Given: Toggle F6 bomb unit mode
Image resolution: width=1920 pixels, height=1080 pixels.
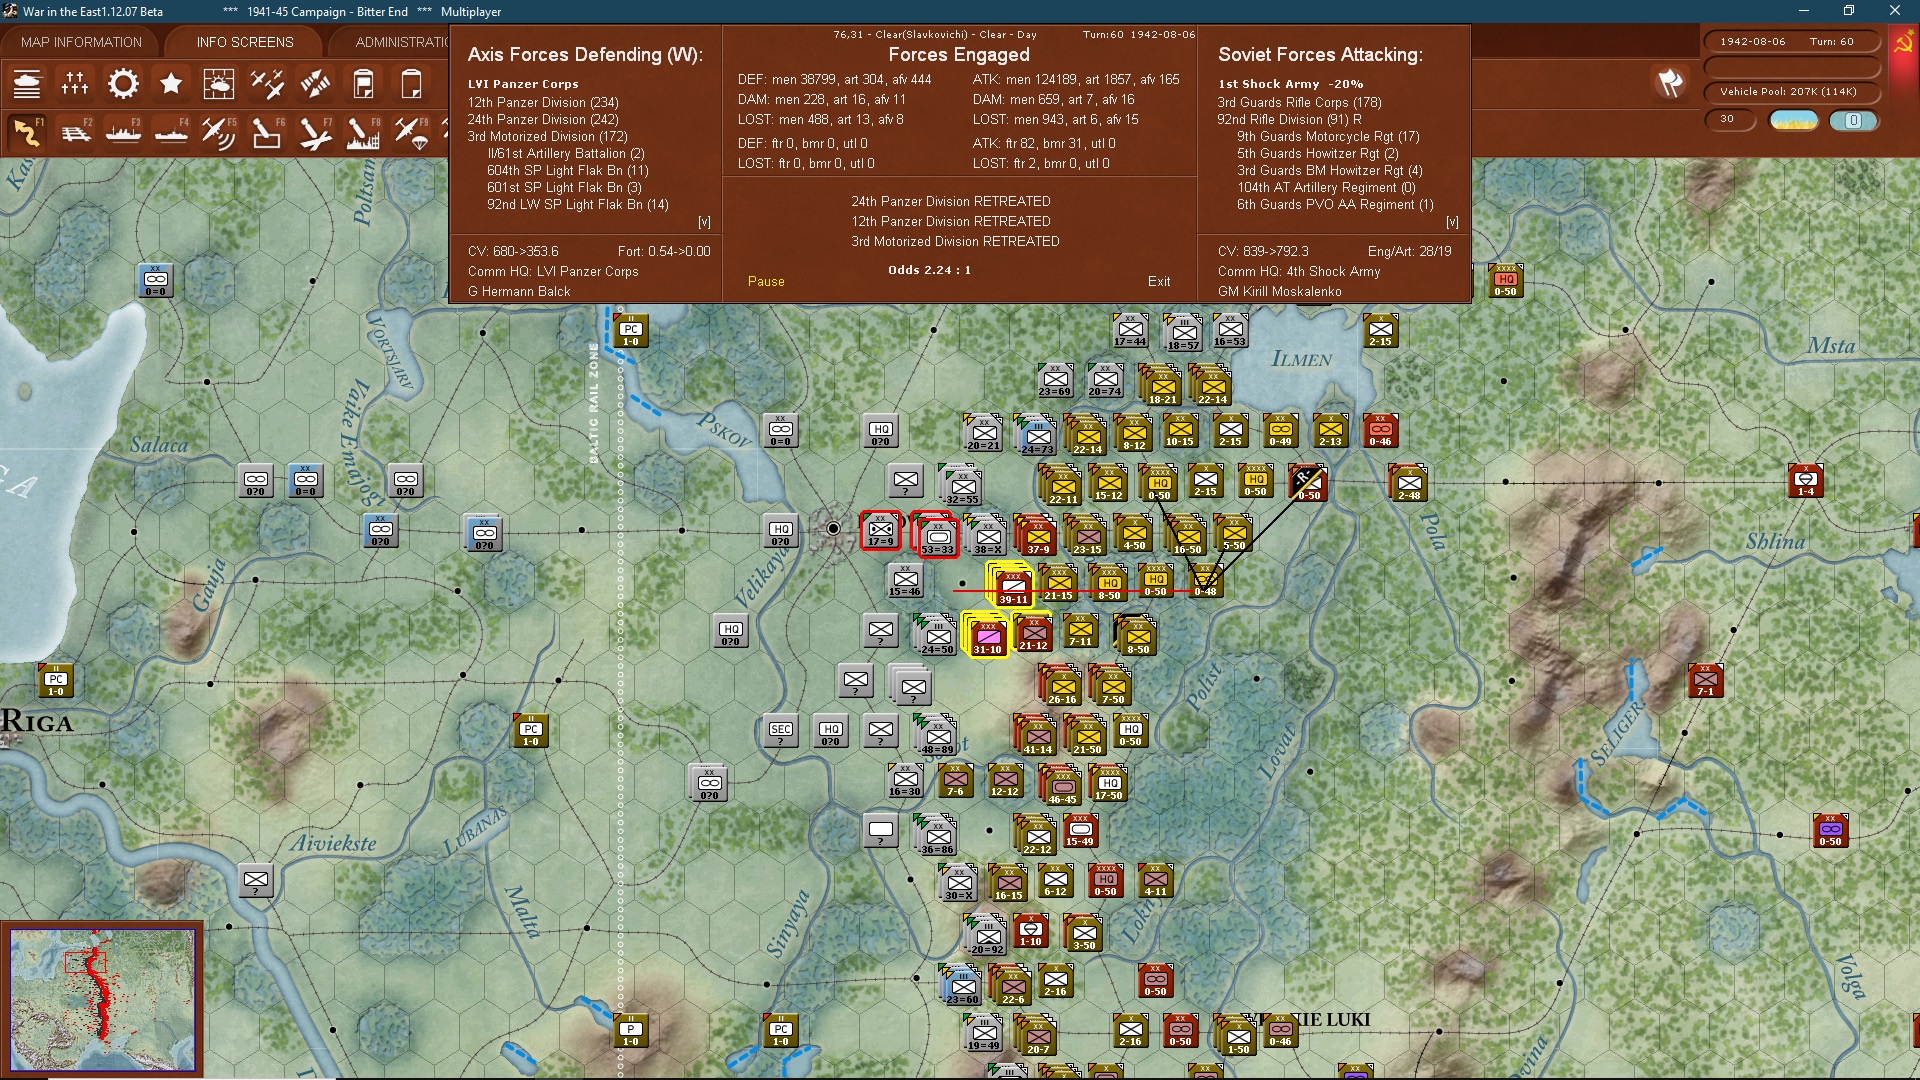Looking at the screenshot, I should 267,133.
